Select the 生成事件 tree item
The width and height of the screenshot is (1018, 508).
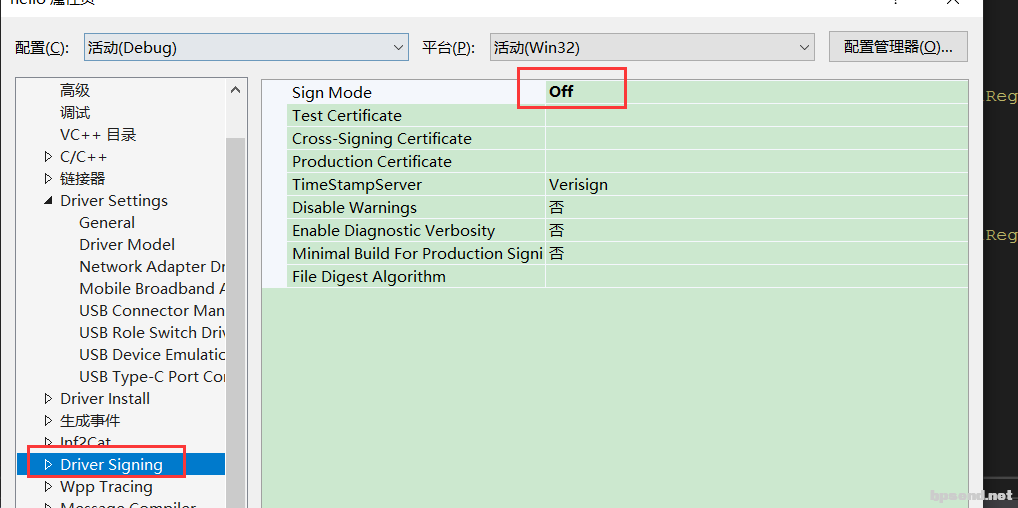point(90,420)
